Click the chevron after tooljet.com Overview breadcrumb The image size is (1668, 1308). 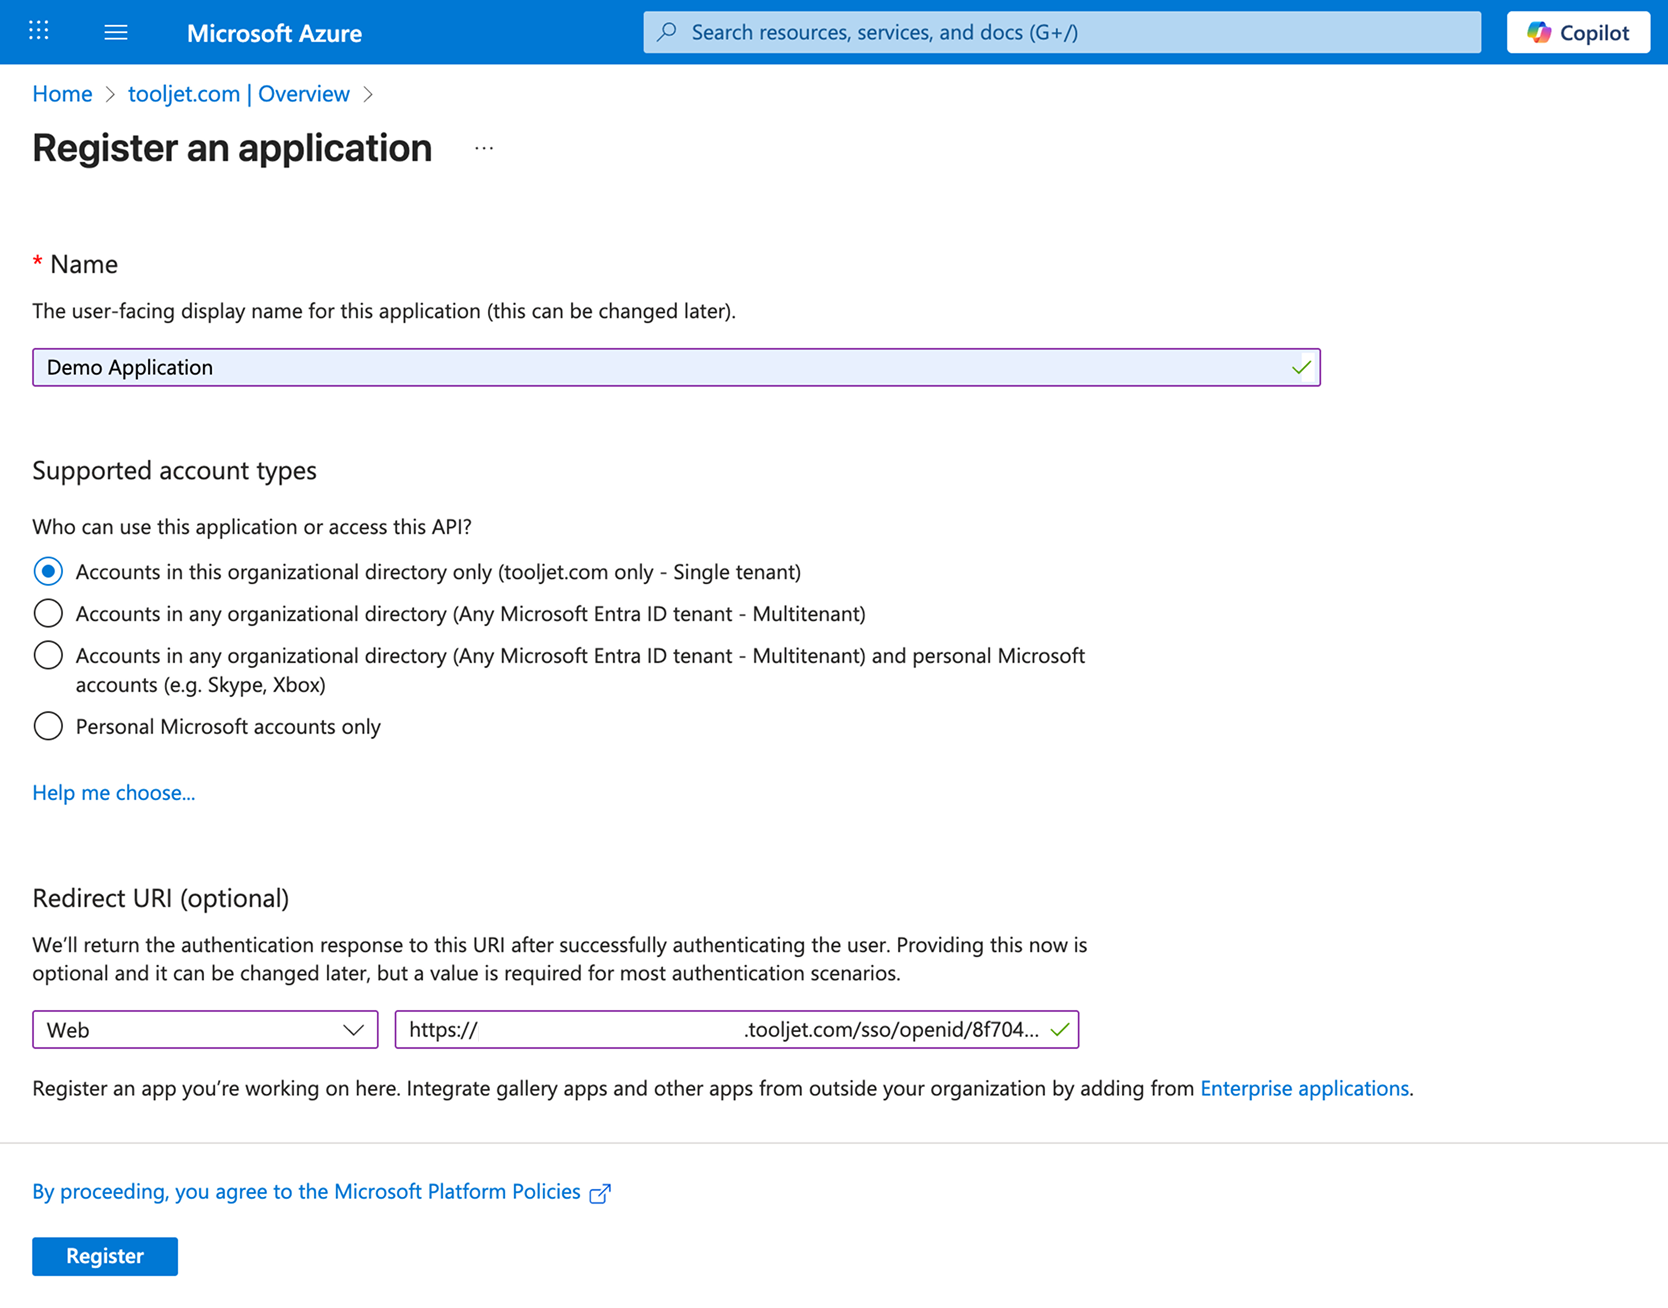[368, 94]
